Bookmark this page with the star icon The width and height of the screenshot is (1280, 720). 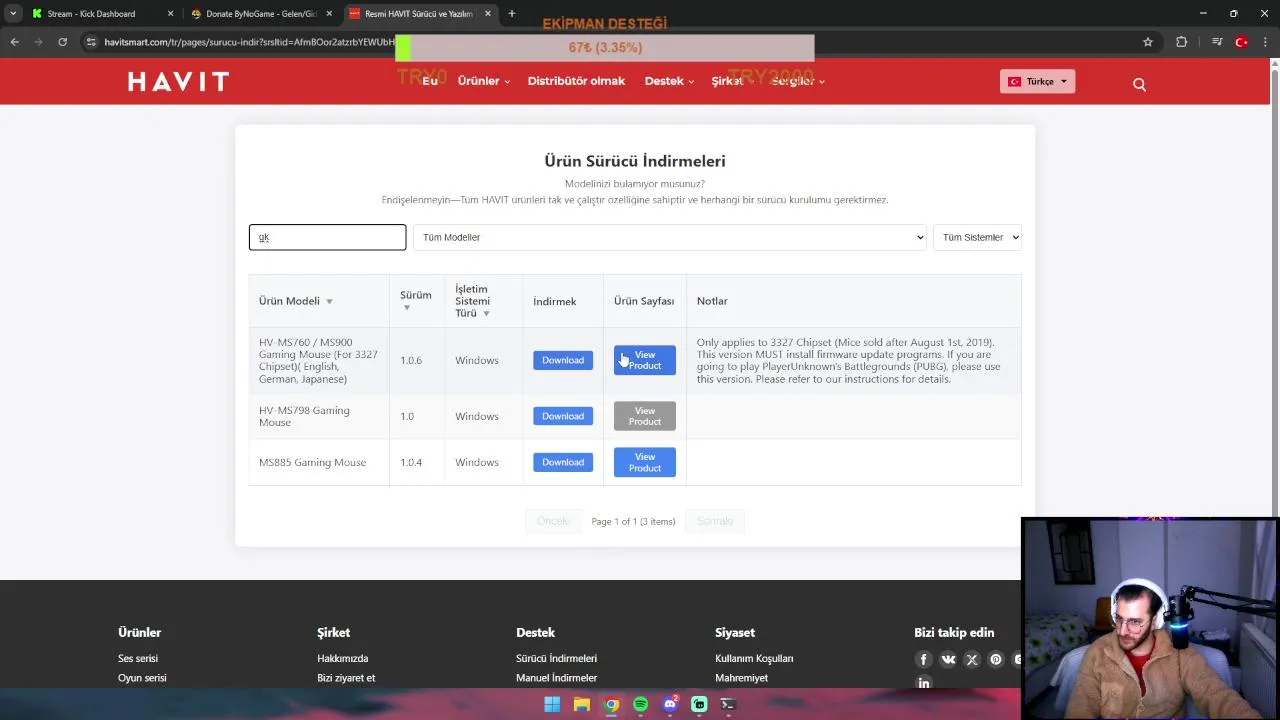pos(1148,42)
